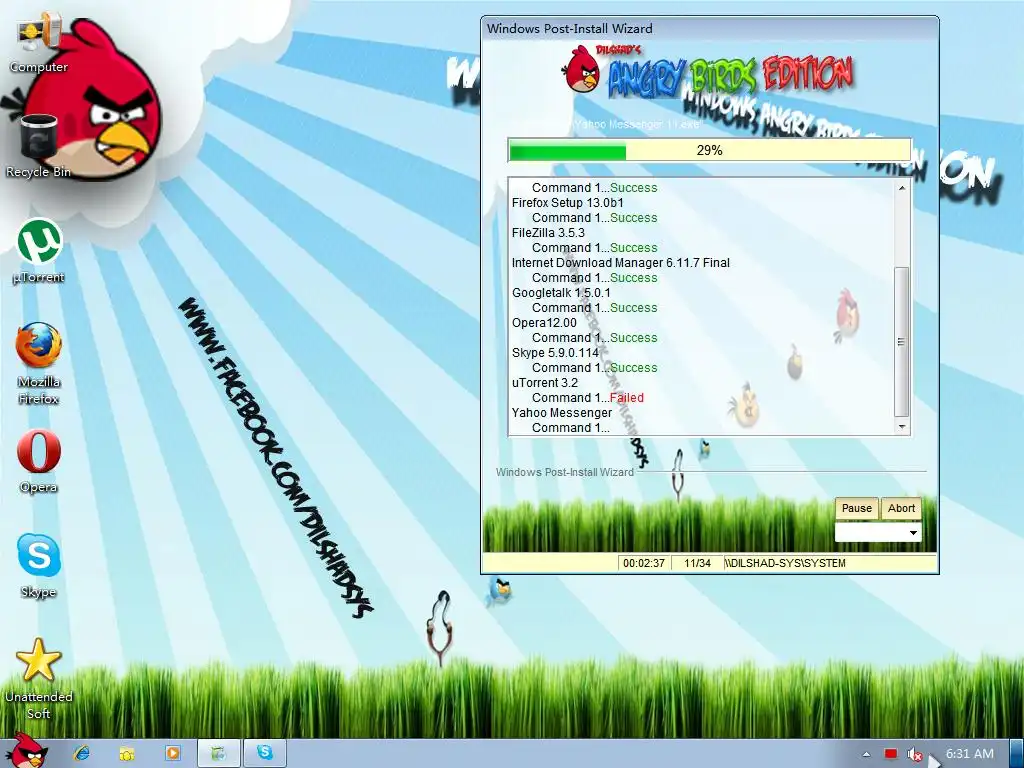This screenshot has width=1024, height=768.
Task: Open Windows Explorer from taskbar
Action: [127, 753]
